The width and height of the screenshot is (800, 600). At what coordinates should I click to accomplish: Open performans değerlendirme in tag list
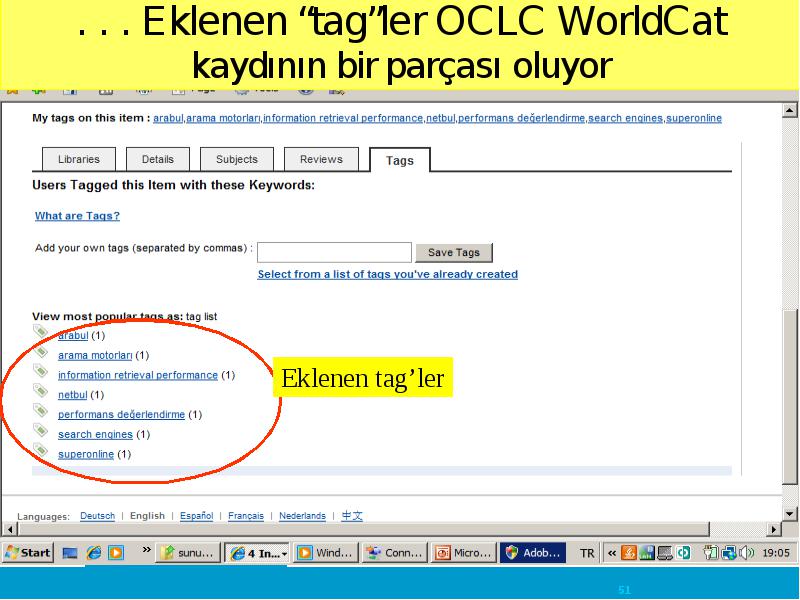tap(121, 415)
